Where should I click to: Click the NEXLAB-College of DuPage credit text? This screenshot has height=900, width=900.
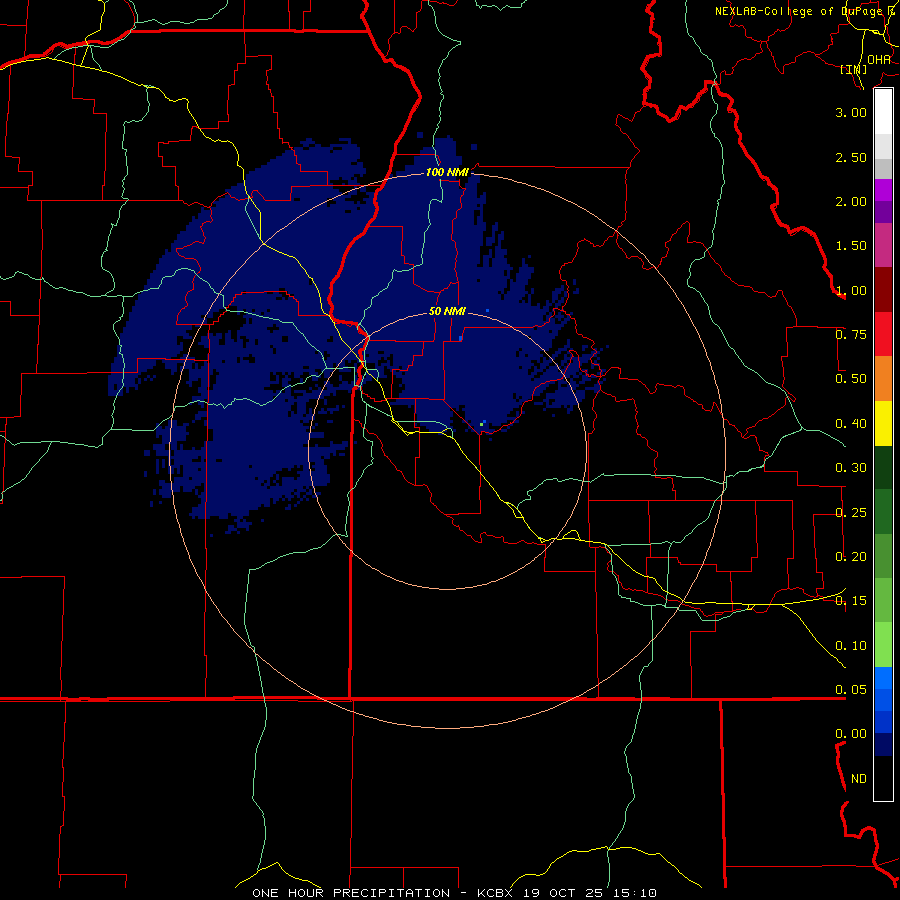807,11
